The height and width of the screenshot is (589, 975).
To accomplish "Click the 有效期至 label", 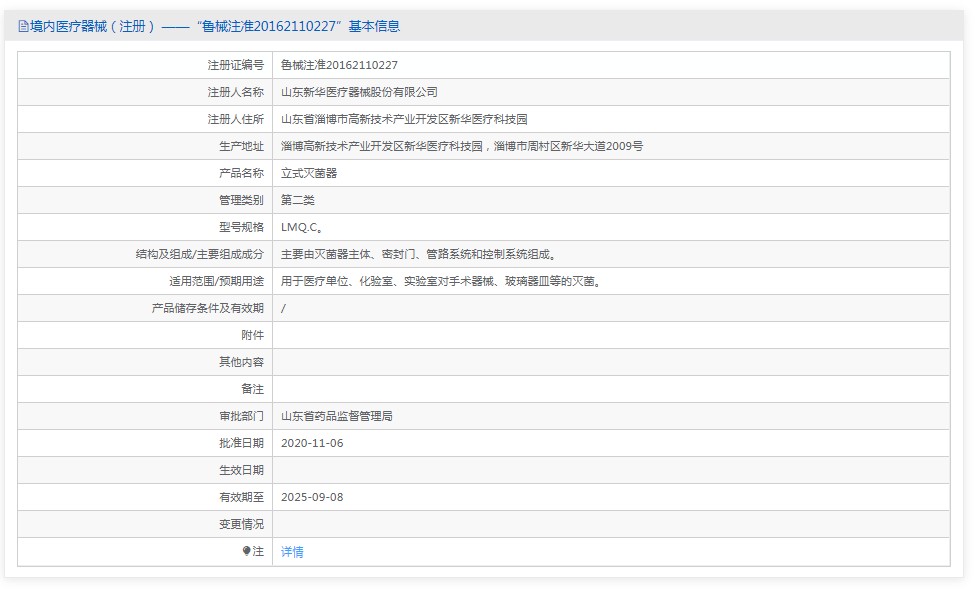I will pos(241,498).
